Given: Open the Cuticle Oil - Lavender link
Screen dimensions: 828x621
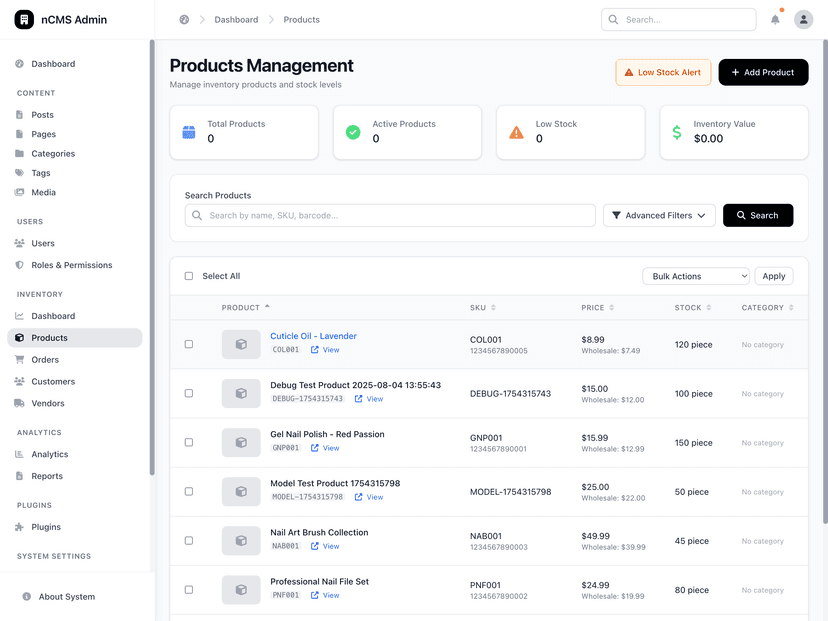Looking at the screenshot, I should coord(313,336).
